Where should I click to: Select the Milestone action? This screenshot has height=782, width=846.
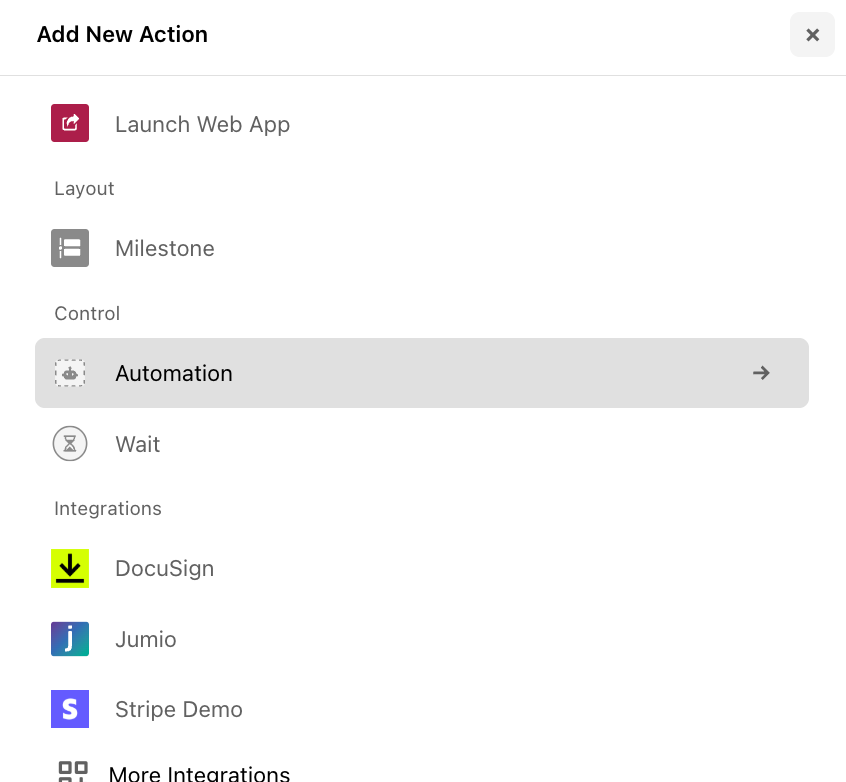[164, 248]
